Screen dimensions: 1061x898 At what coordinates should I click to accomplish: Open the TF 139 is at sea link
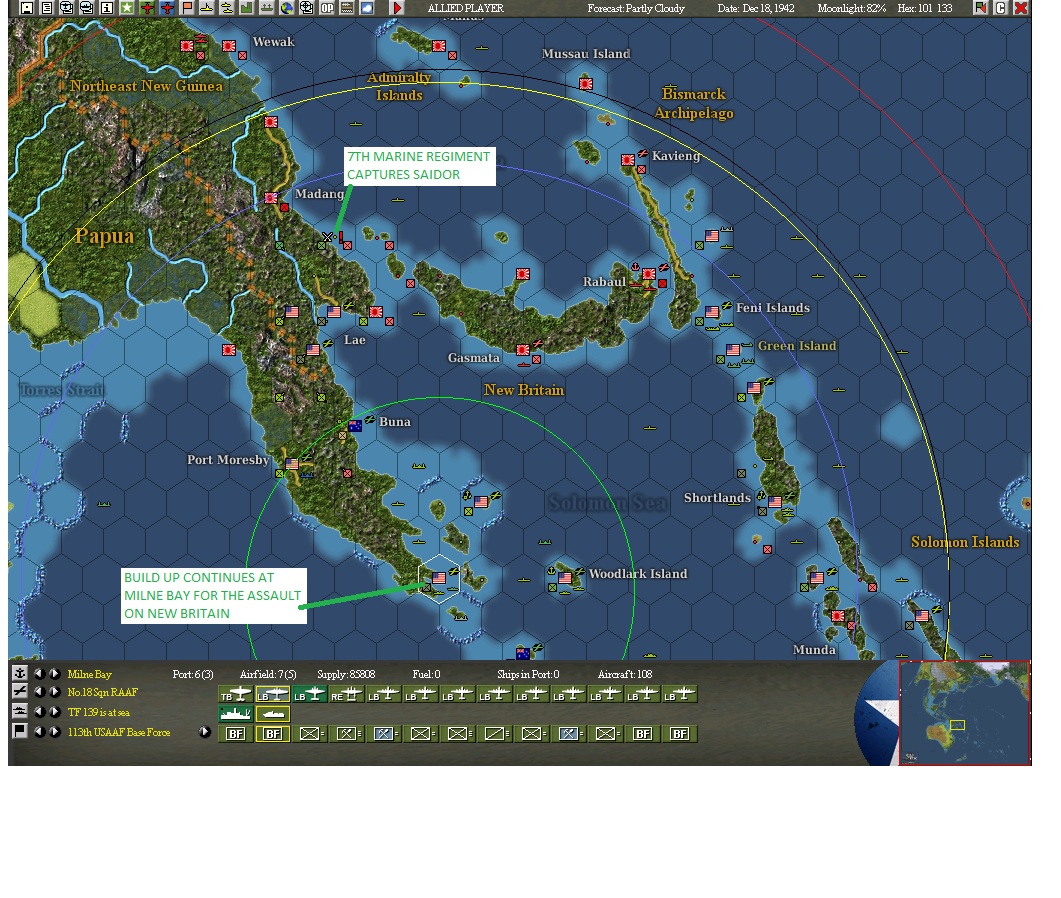tap(99, 713)
